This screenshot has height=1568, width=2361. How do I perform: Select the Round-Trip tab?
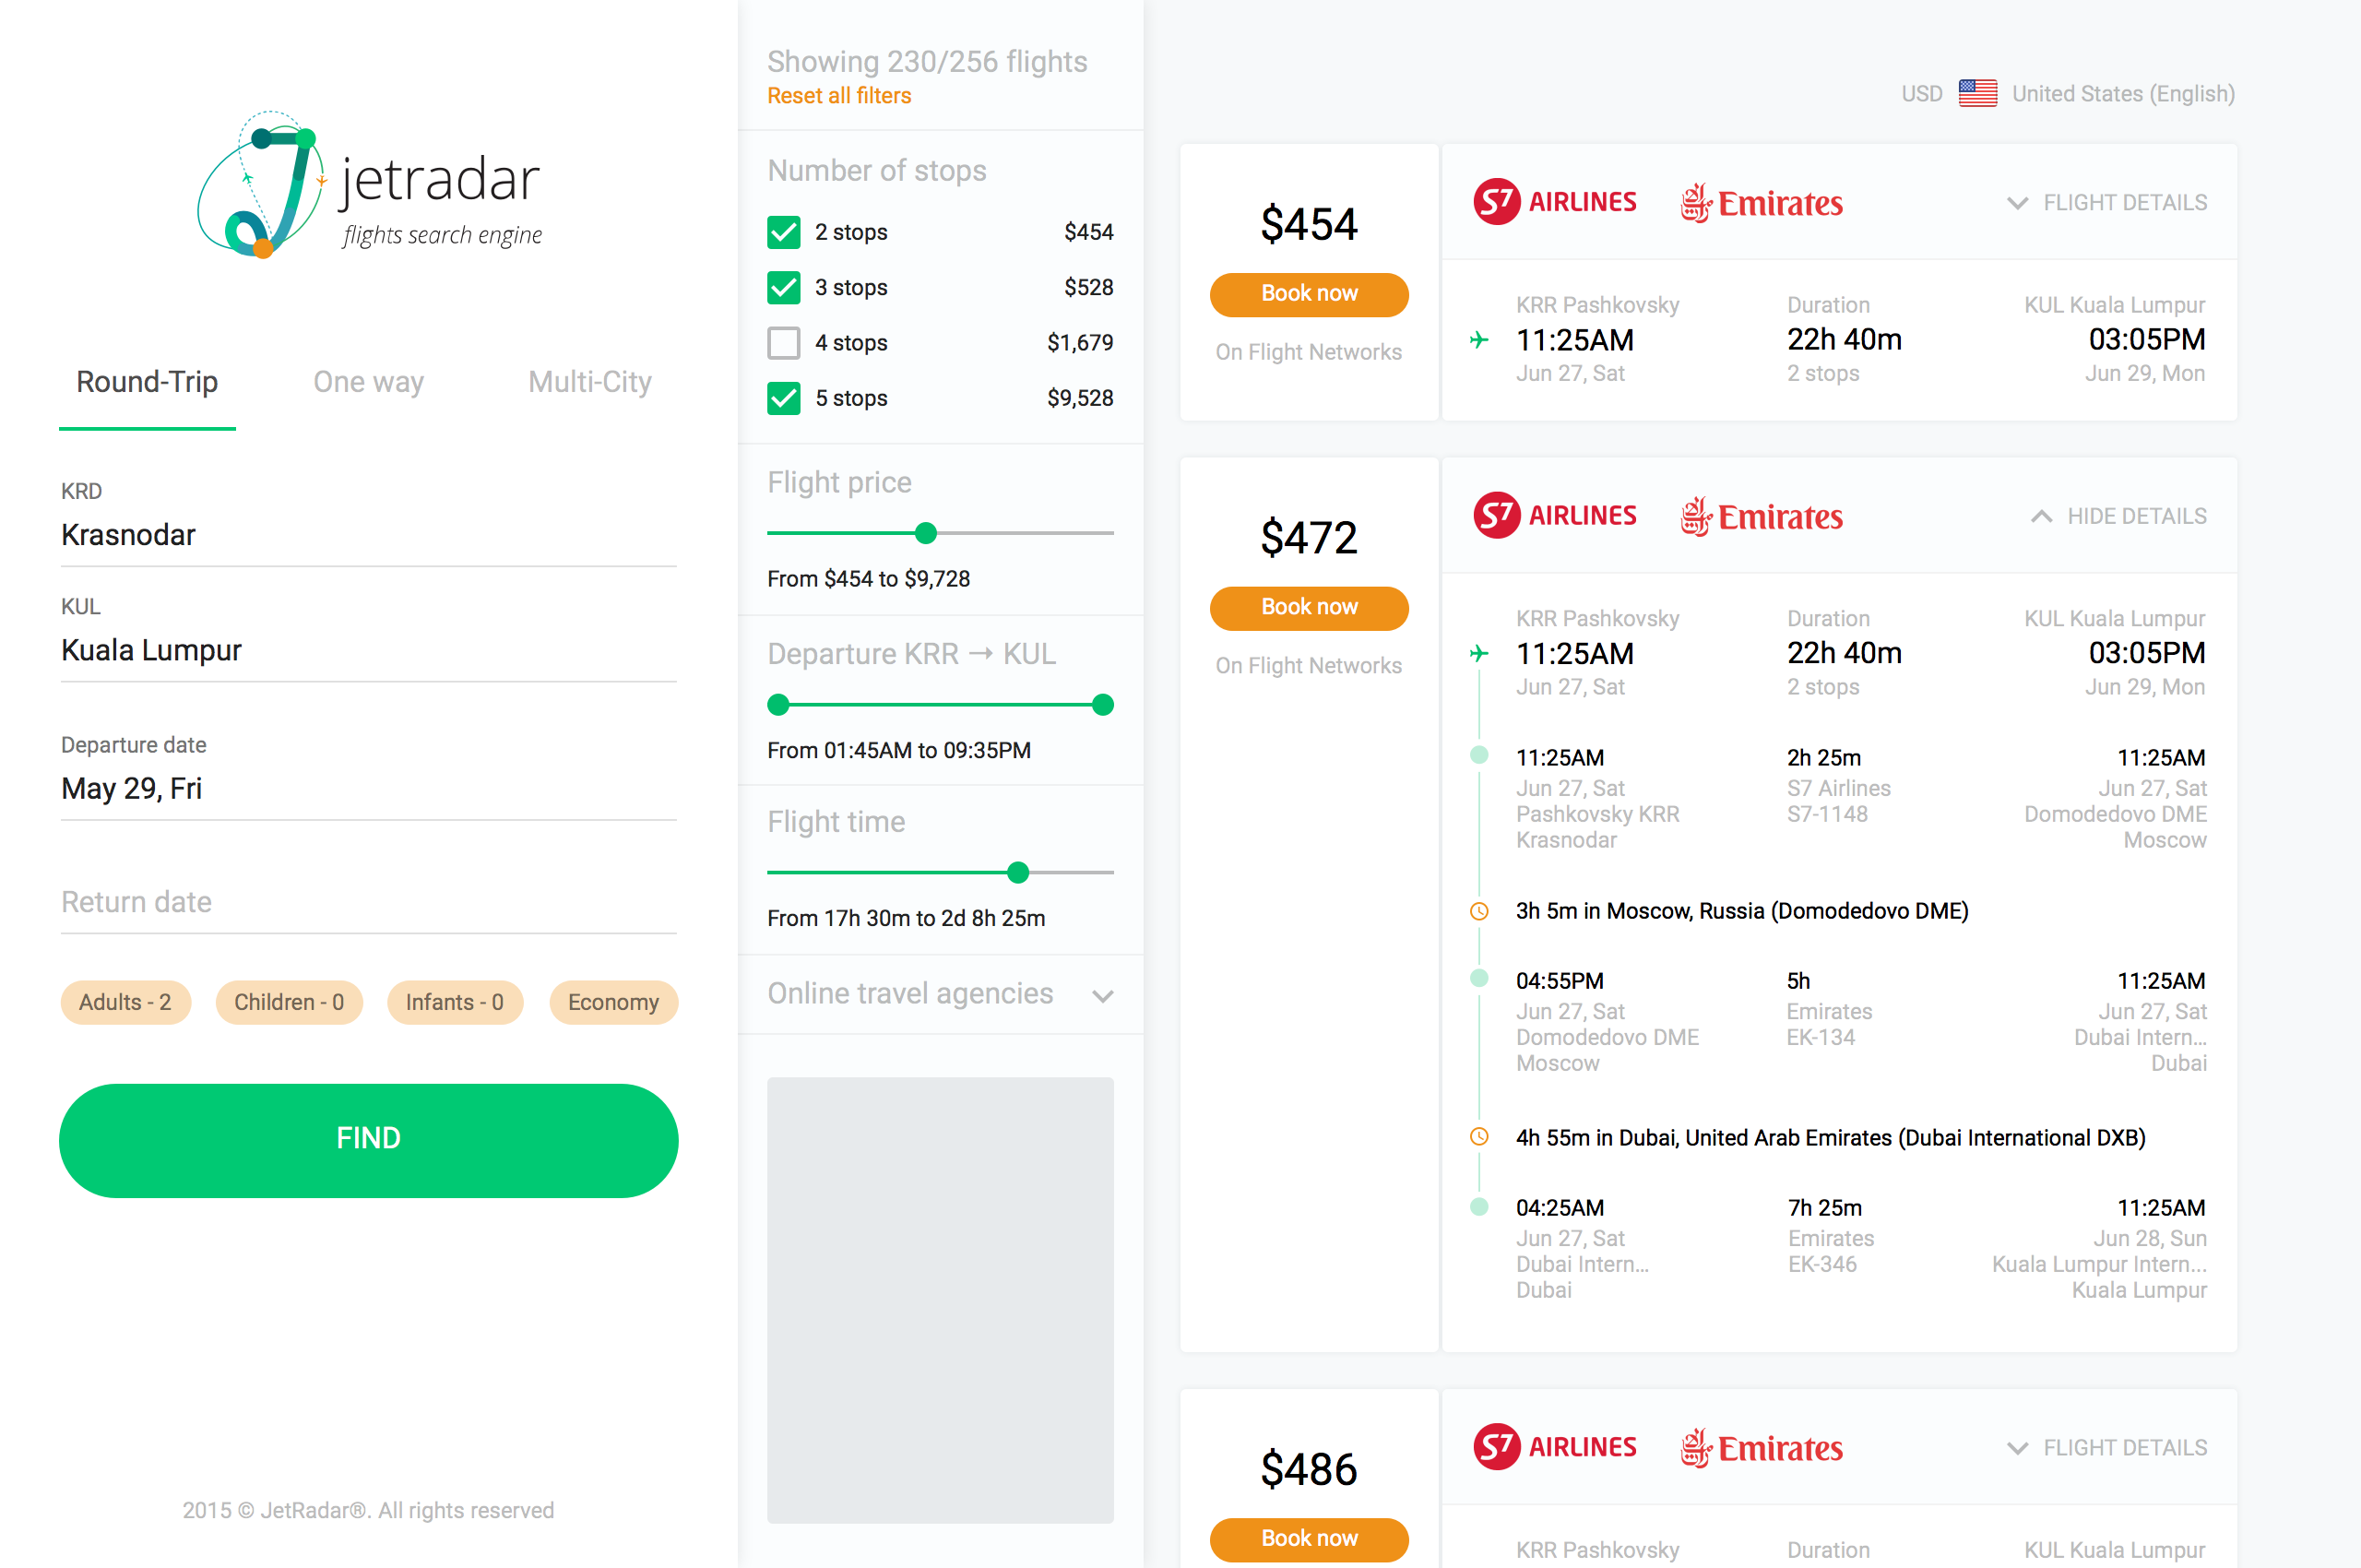(147, 382)
